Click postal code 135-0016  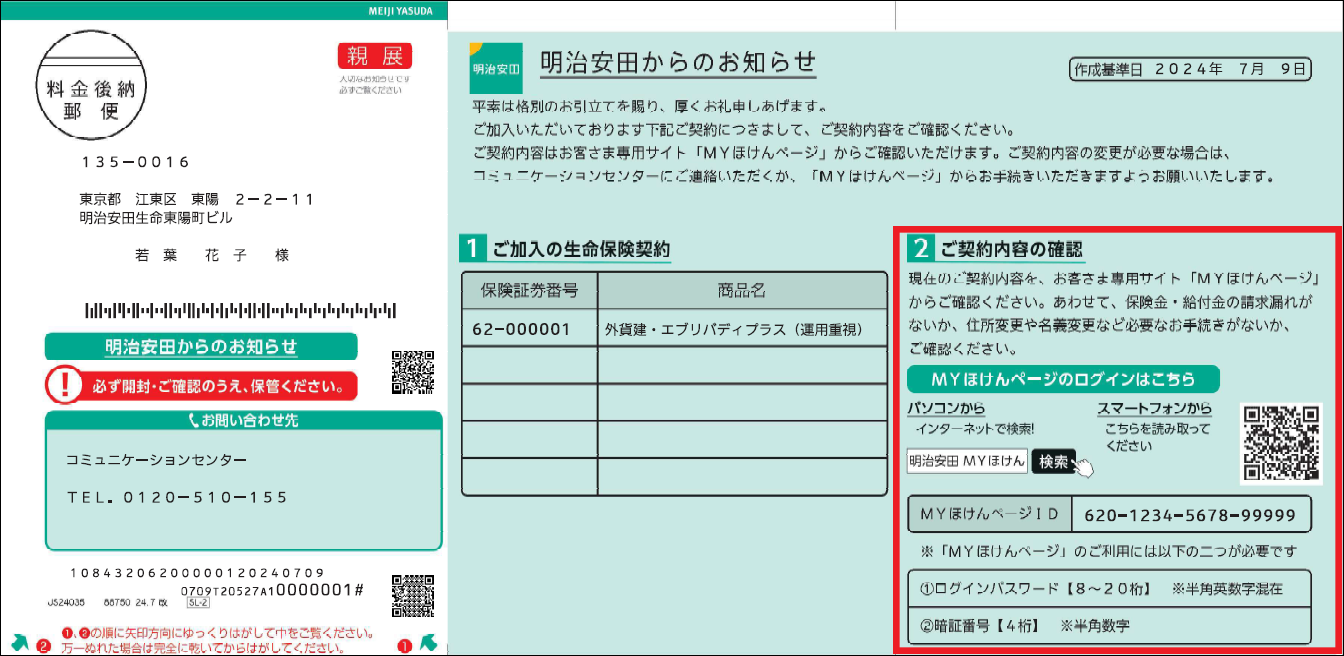135,162
